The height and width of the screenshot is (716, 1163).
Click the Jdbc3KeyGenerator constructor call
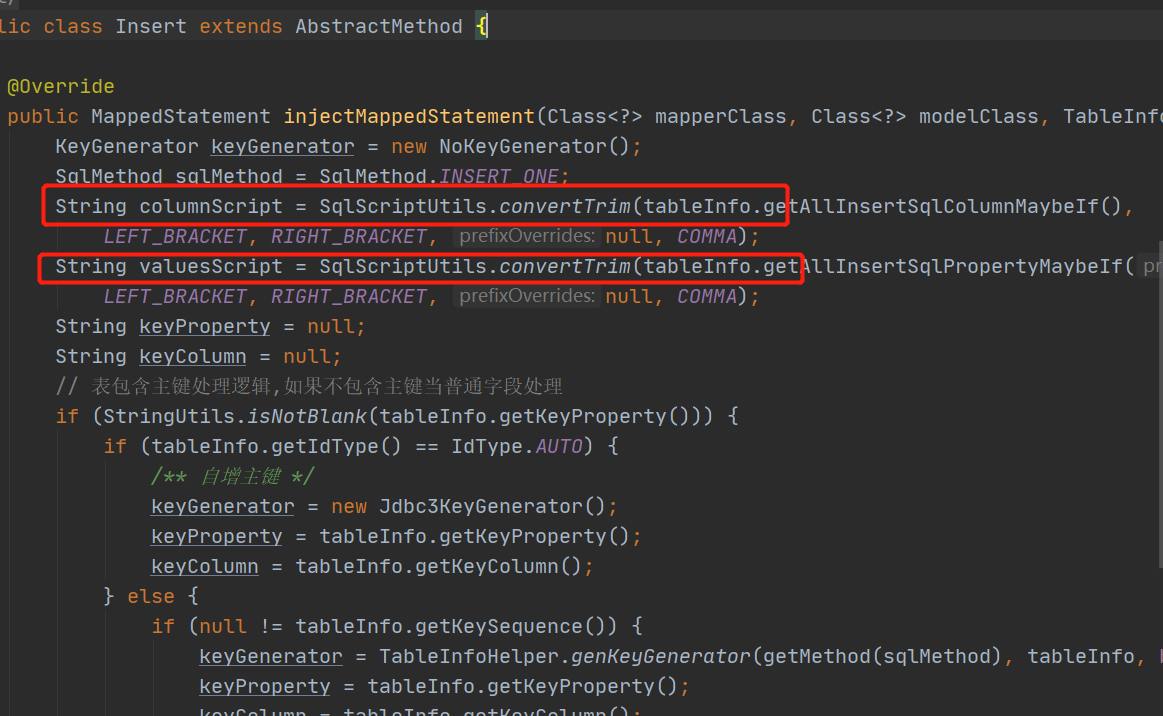point(481,506)
